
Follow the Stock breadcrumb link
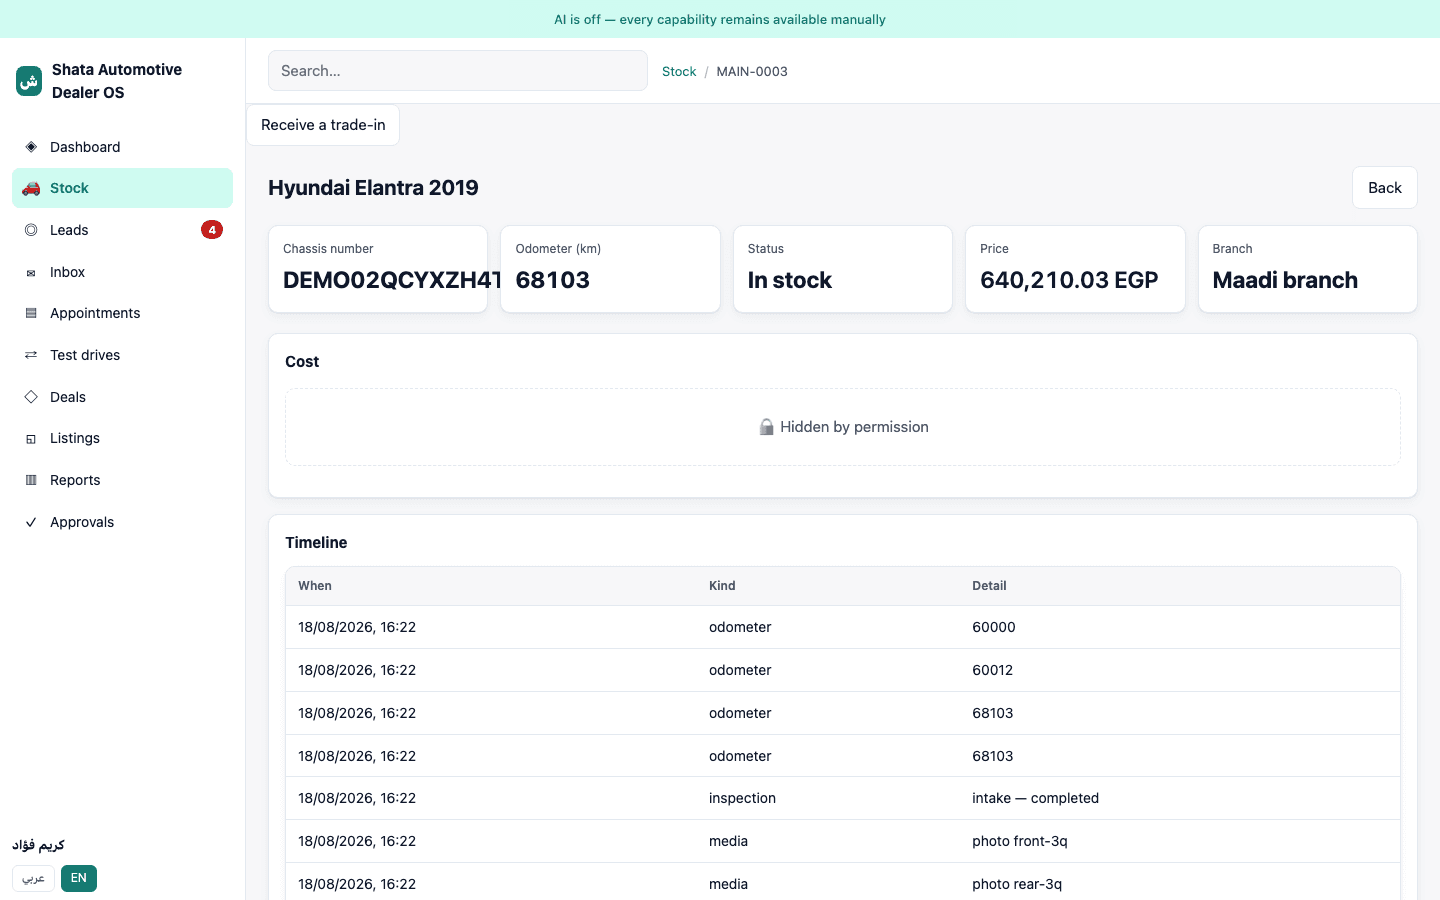[679, 72]
